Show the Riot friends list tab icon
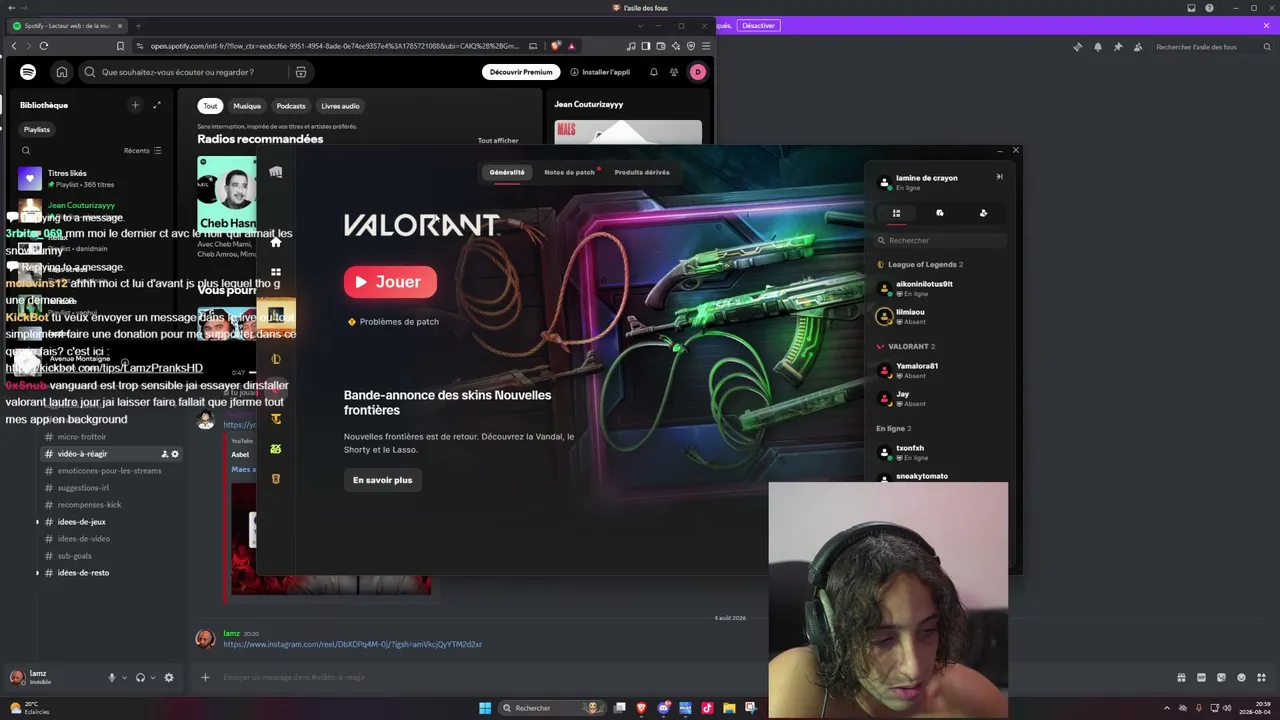The image size is (1280, 720). click(896, 213)
